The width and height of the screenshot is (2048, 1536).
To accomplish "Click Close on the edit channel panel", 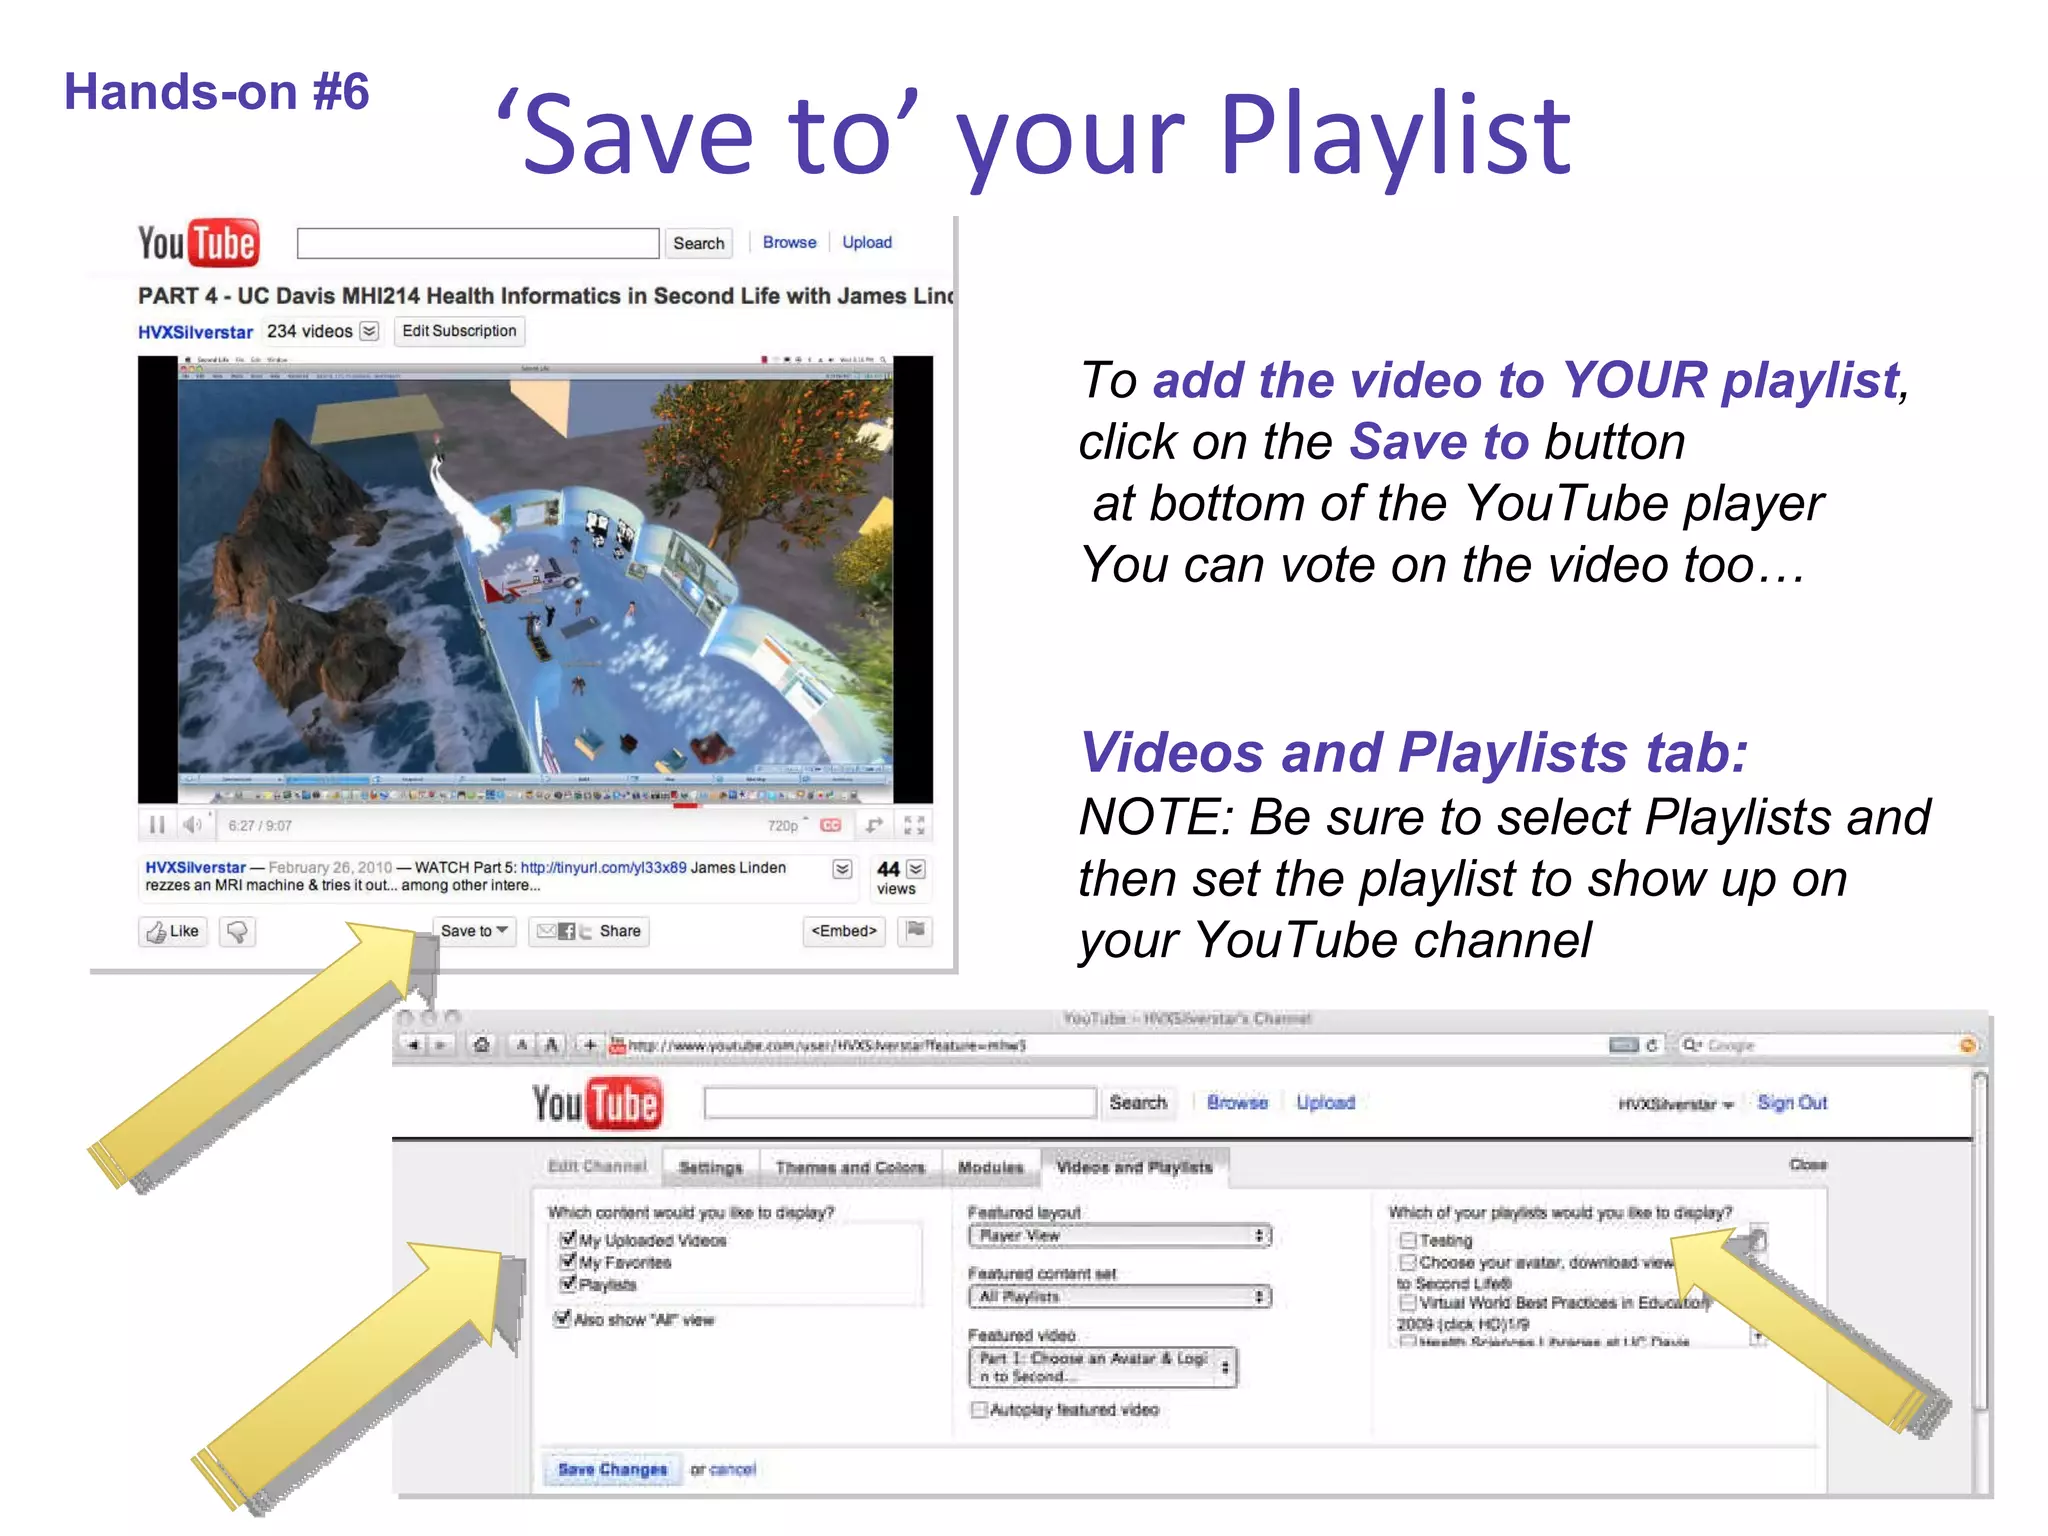I will [x=1808, y=1165].
